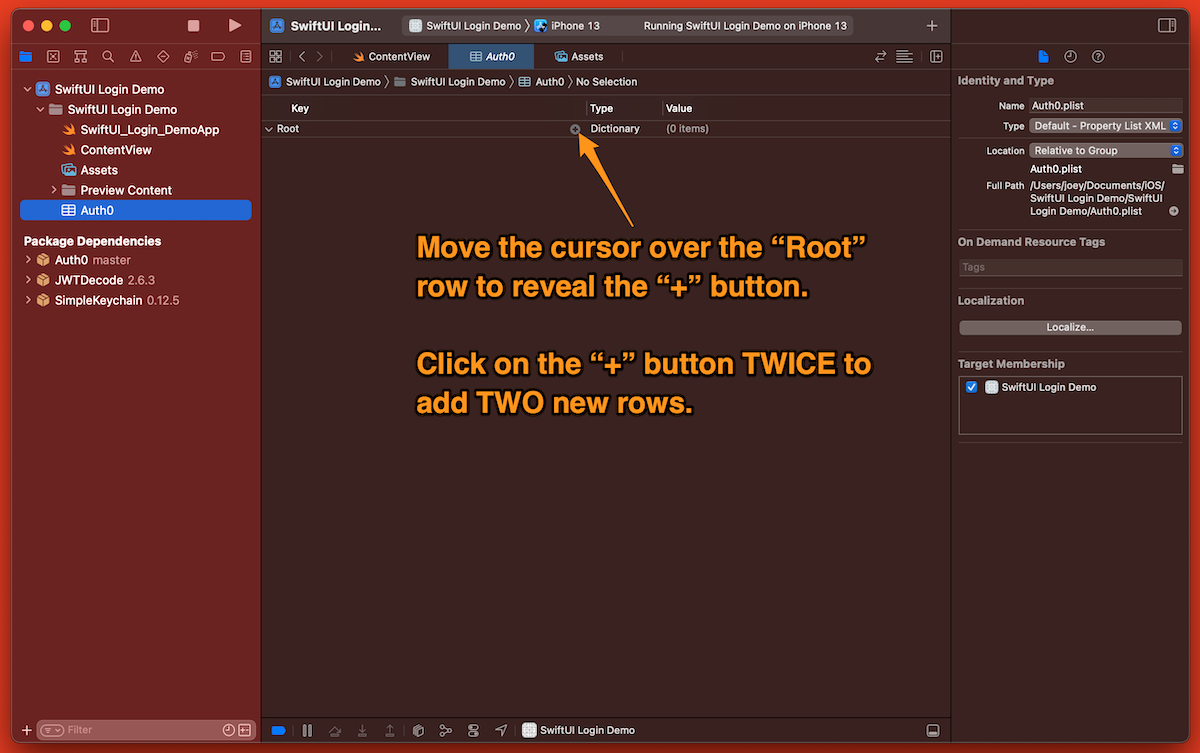This screenshot has width=1200, height=753.
Task: Click the Stop button in toolbar
Action: [x=194, y=25]
